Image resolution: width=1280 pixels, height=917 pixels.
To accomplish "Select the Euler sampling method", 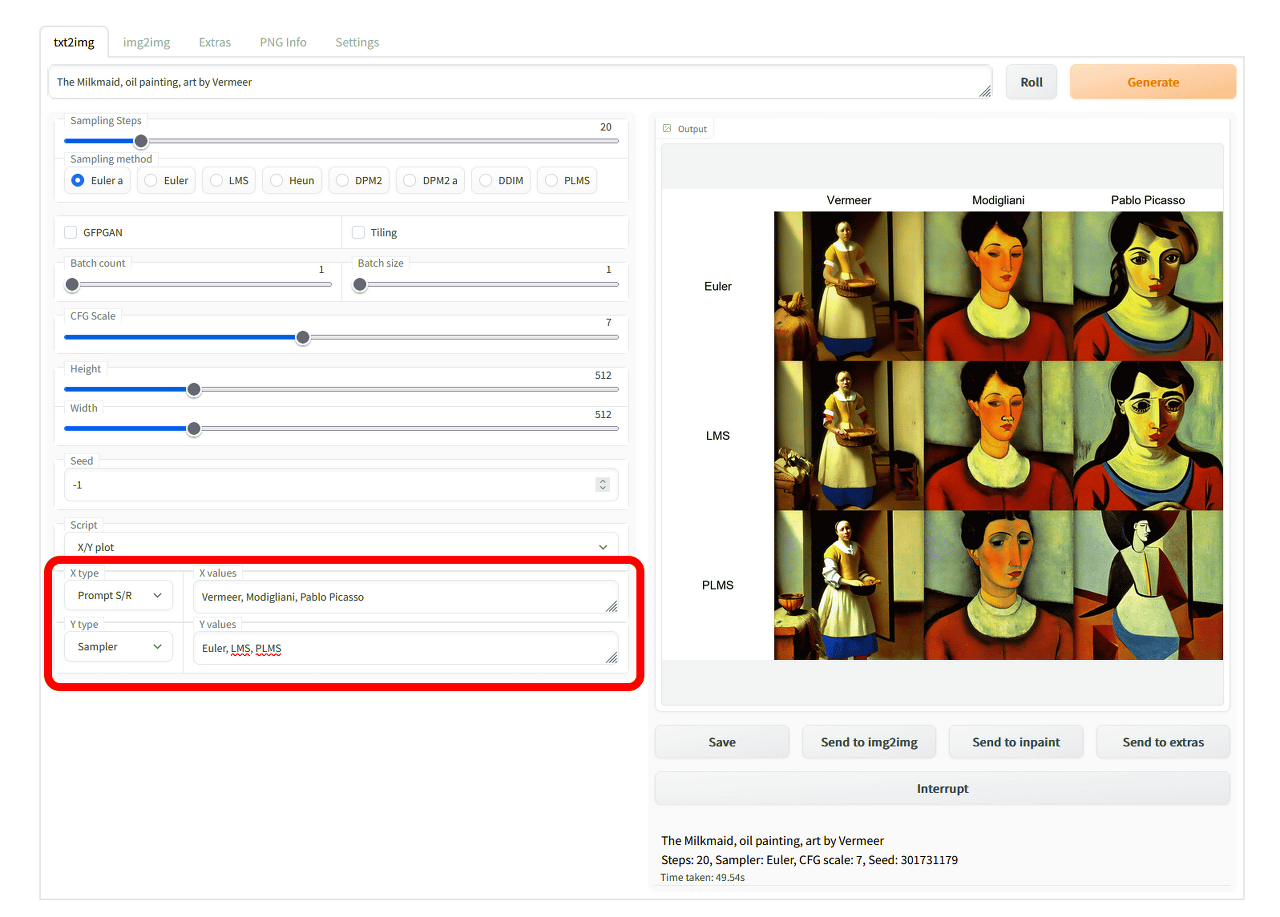I will coord(166,181).
